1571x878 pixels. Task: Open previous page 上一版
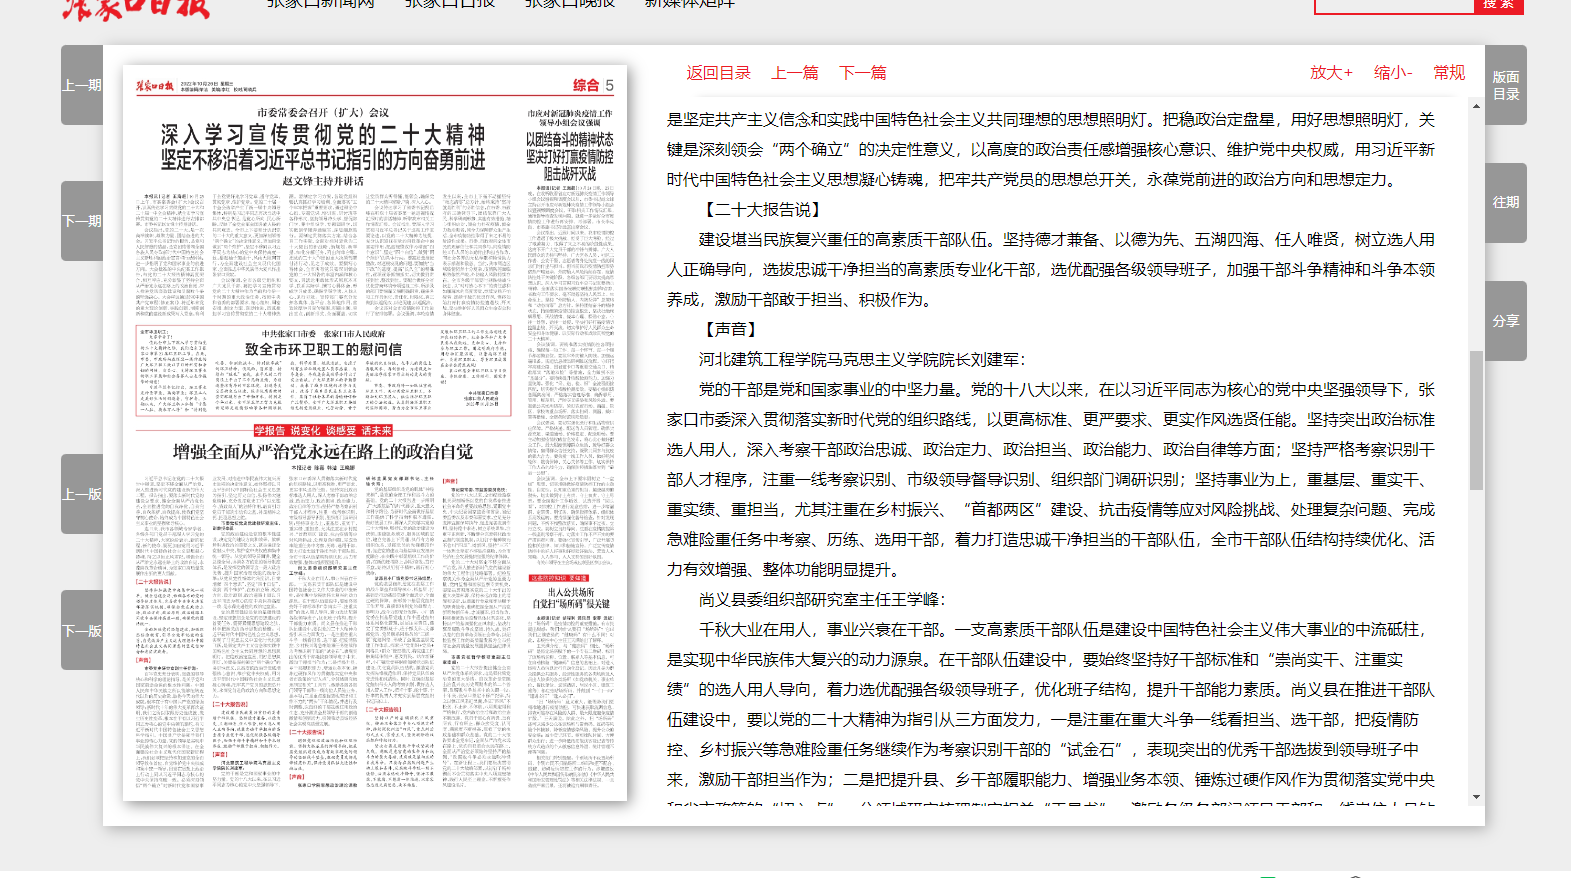pos(82,494)
